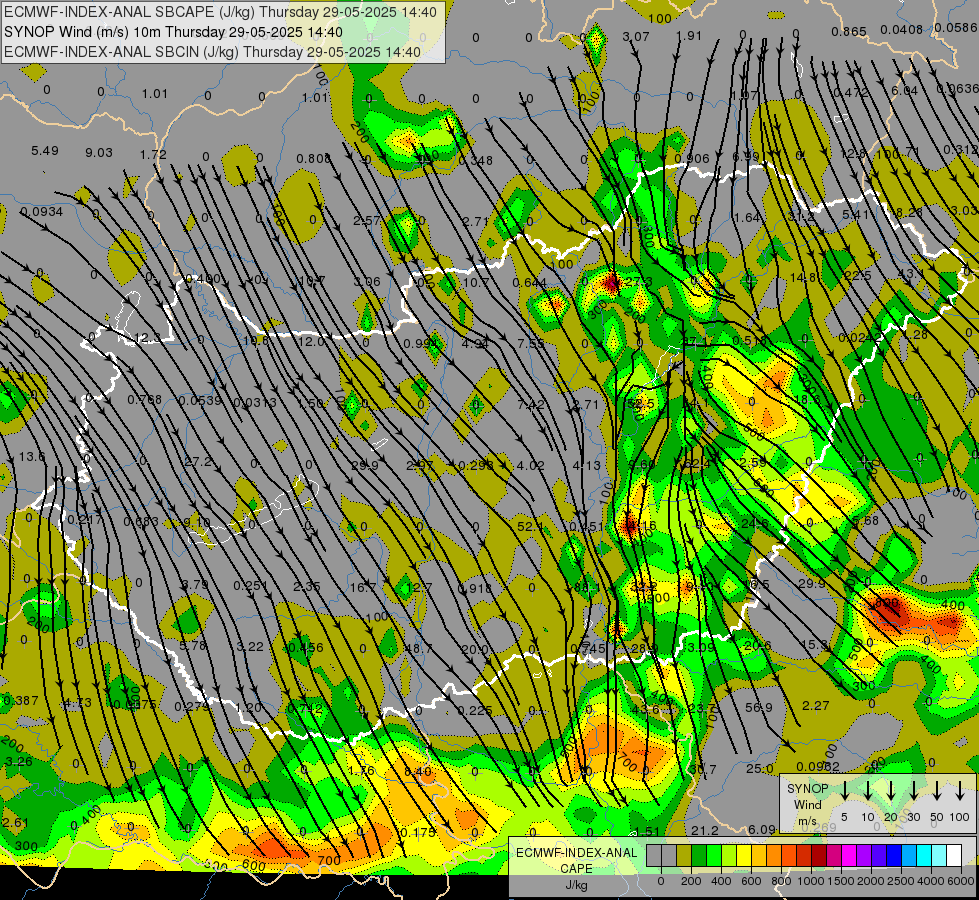Select the dark green CAPE legend swatch

[x=699, y=856]
